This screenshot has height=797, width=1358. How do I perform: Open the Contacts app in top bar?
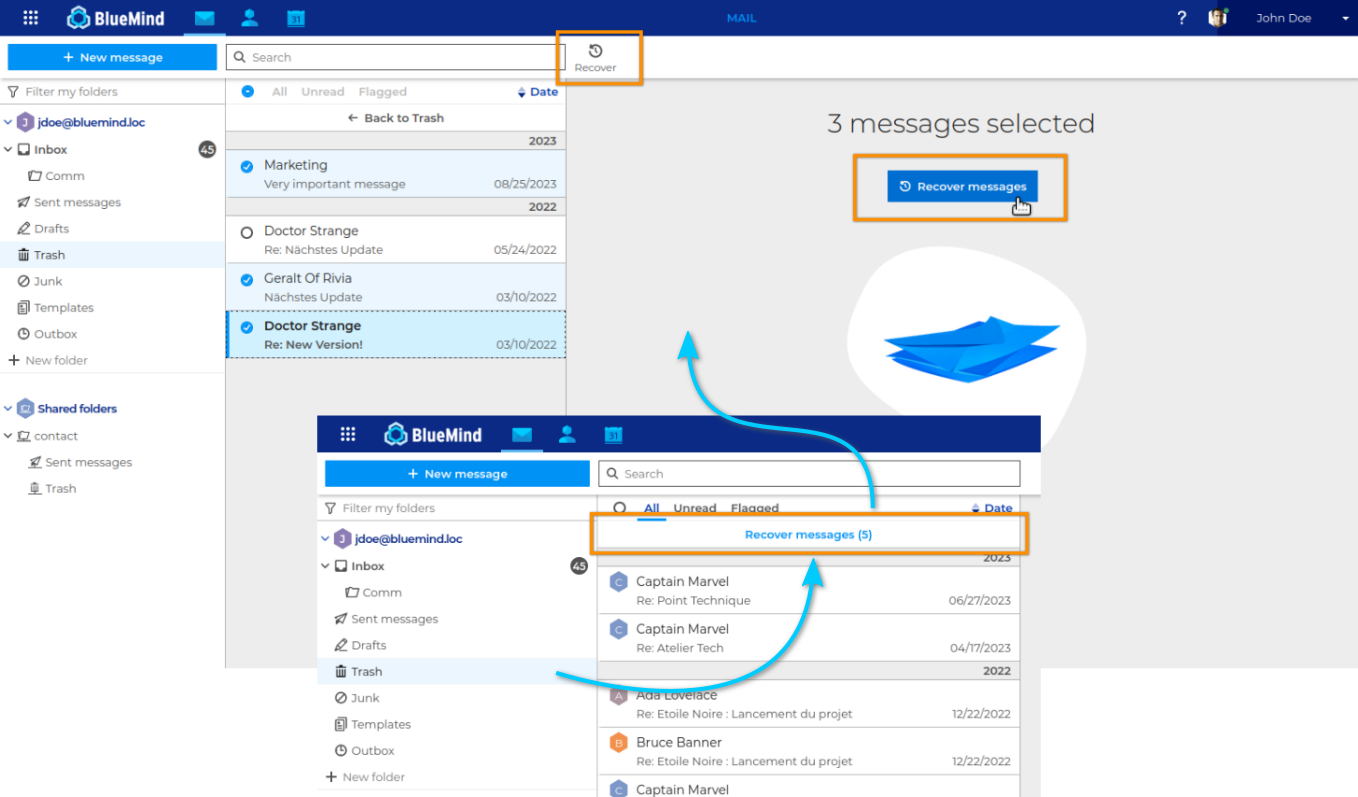point(249,18)
